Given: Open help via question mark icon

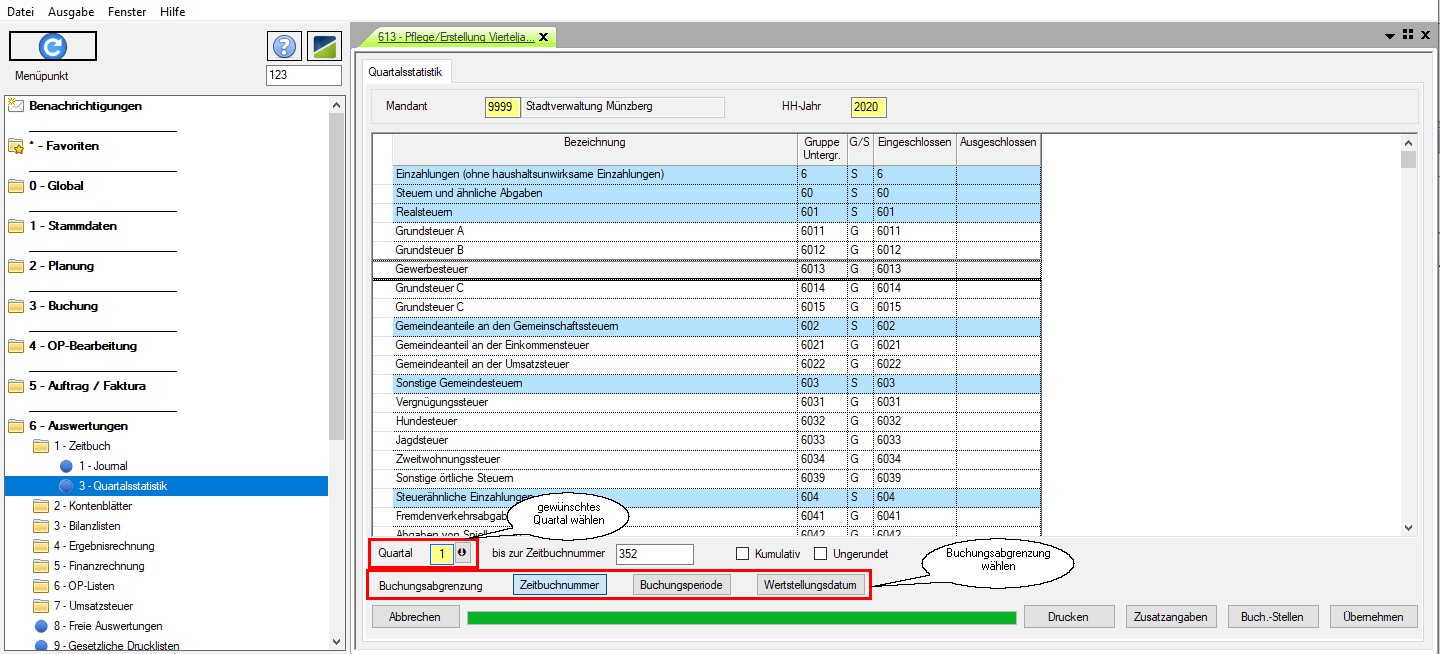Looking at the screenshot, I should pos(284,46).
